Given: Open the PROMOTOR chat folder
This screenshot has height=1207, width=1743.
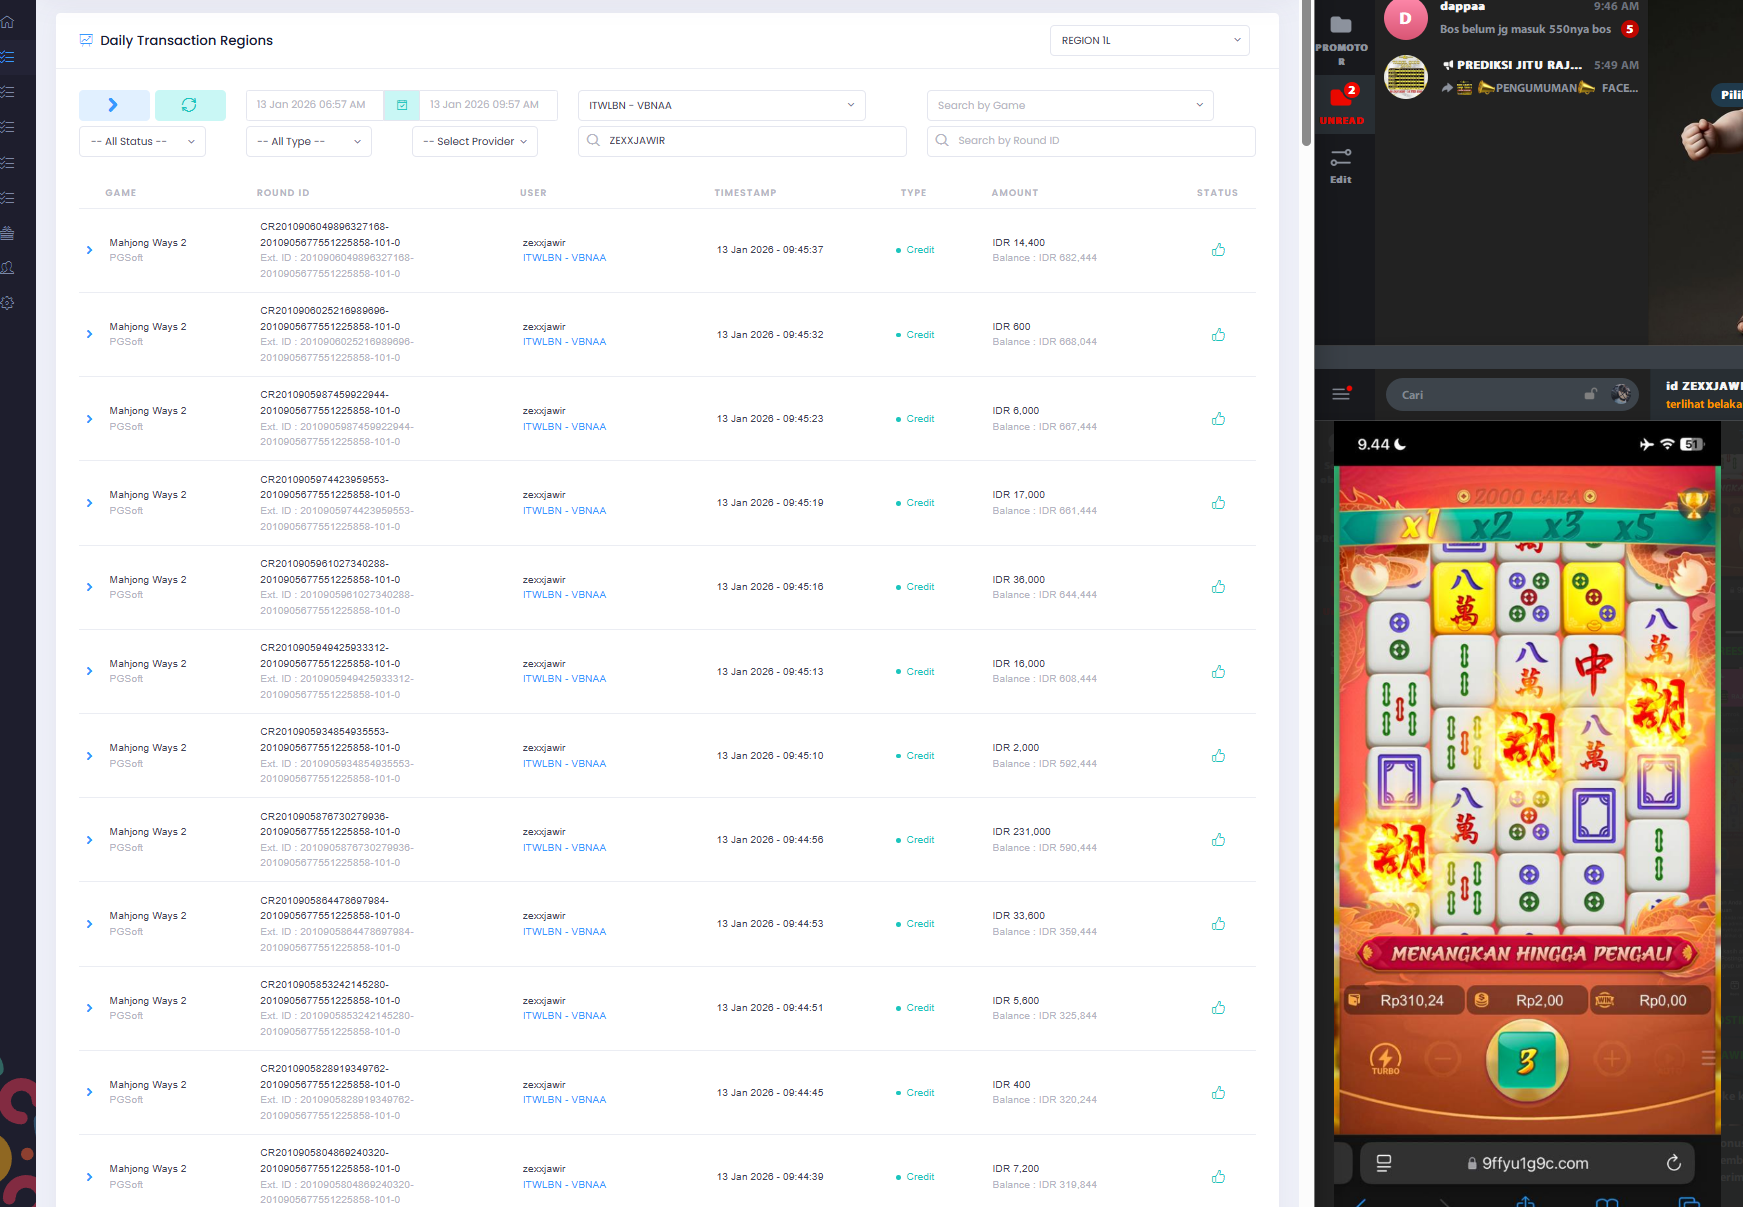Looking at the screenshot, I should coord(1341,40).
